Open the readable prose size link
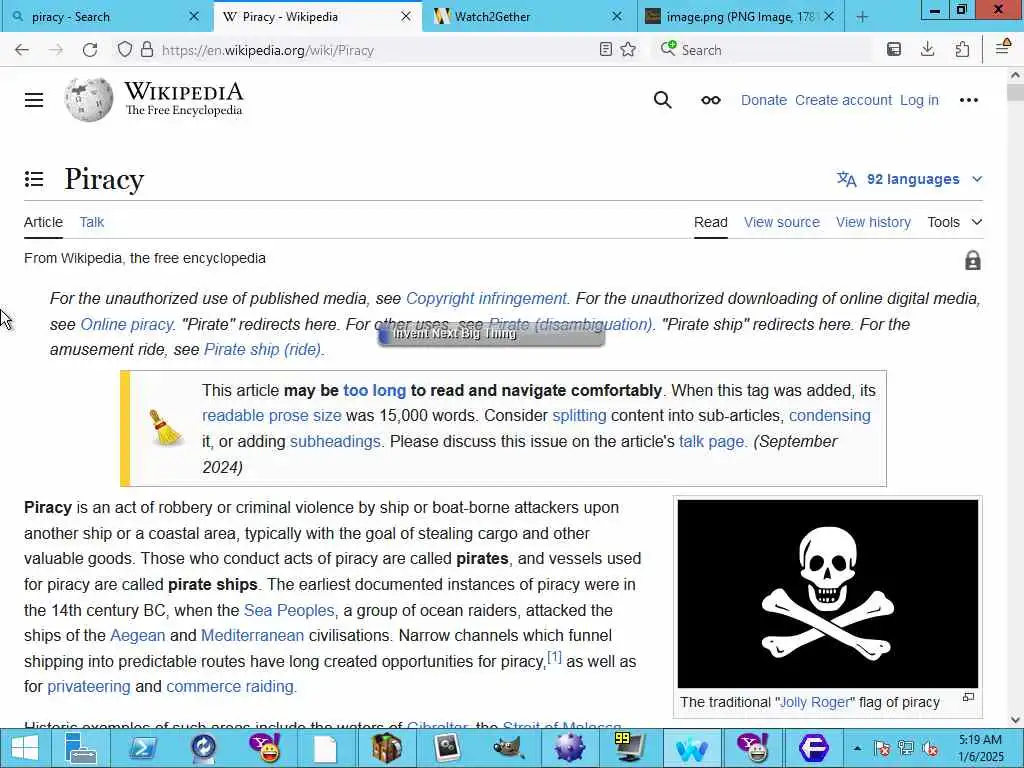Viewport: 1024px width, 768px height. coord(272,416)
